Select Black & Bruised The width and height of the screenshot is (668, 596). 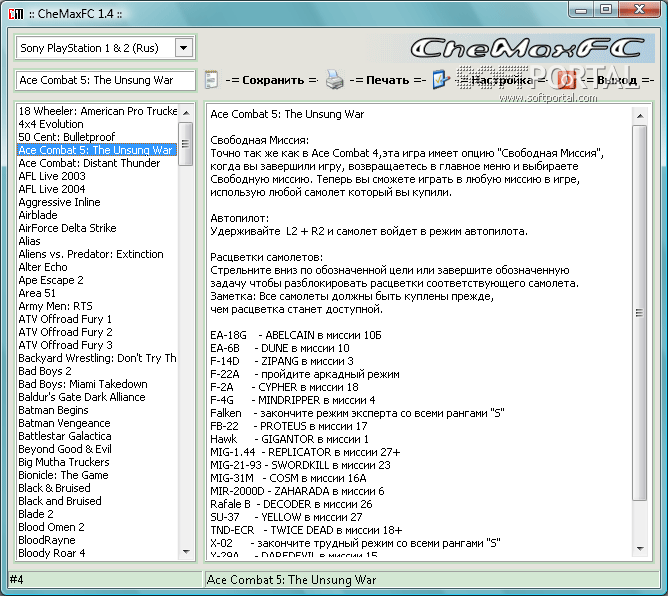(97, 488)
